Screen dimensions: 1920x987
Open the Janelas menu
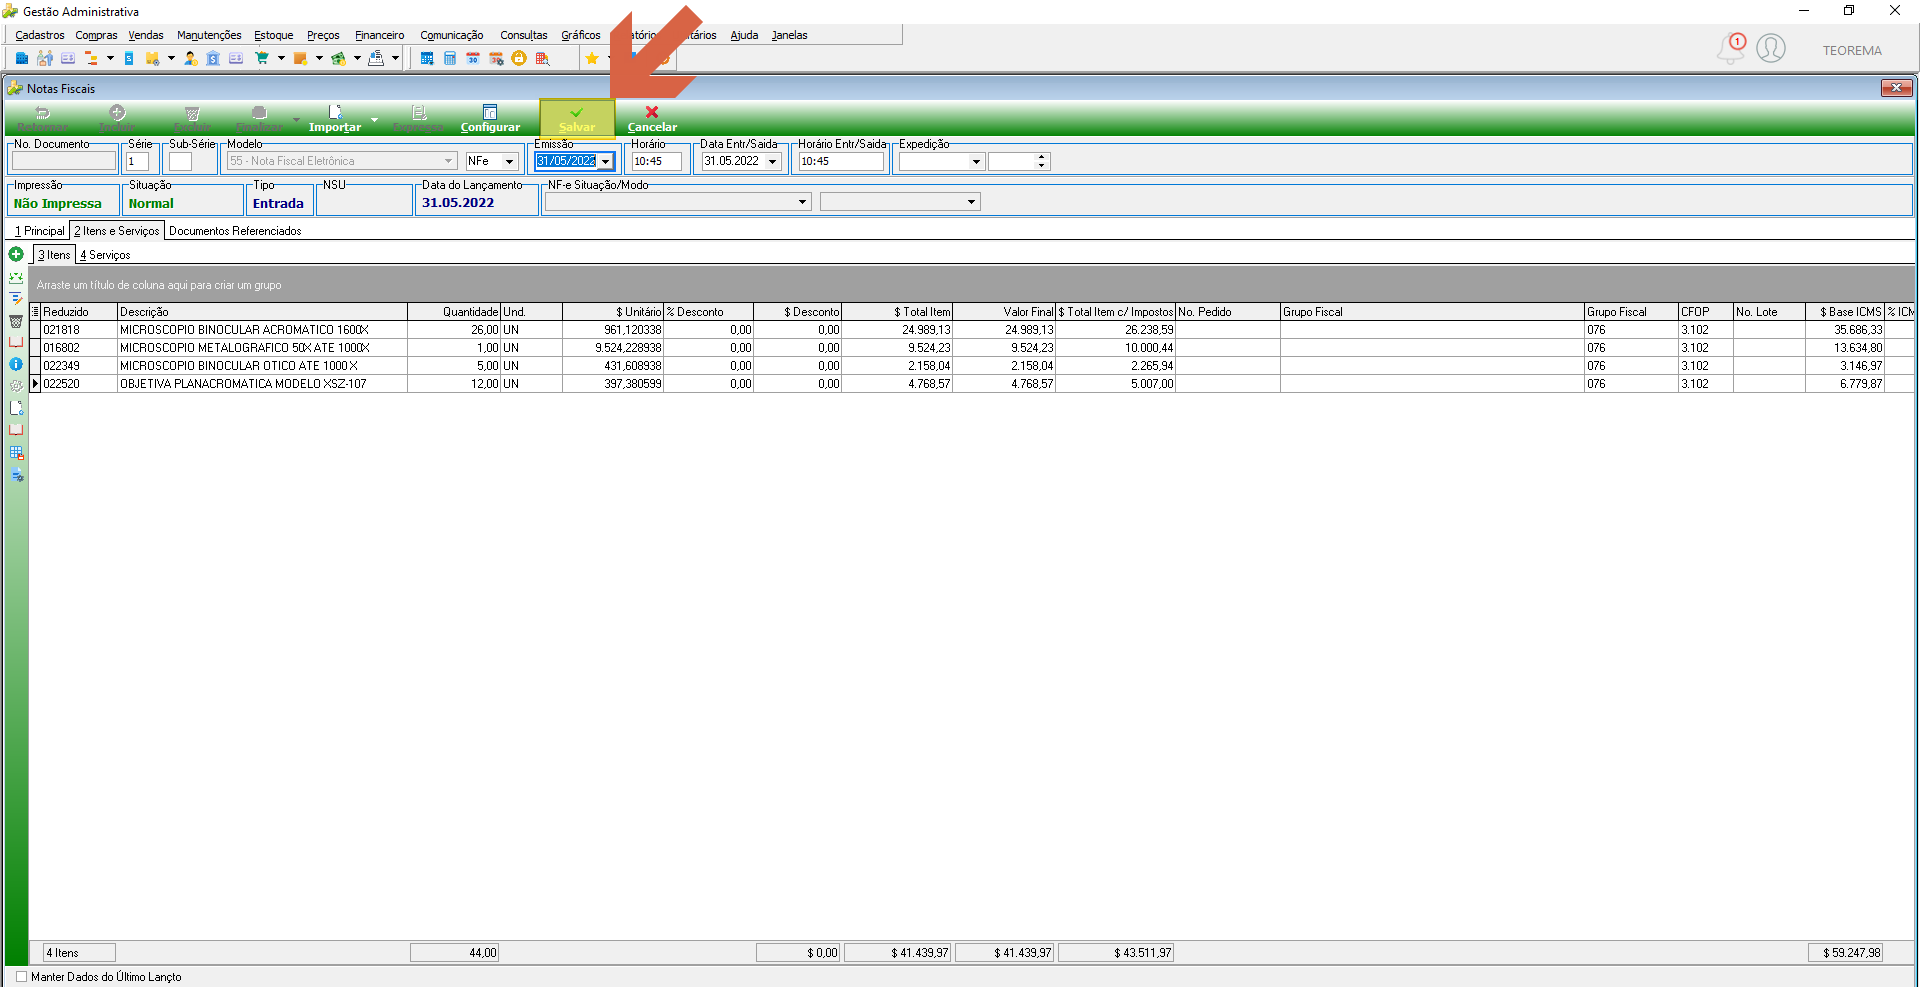click(x=789, y=35)
